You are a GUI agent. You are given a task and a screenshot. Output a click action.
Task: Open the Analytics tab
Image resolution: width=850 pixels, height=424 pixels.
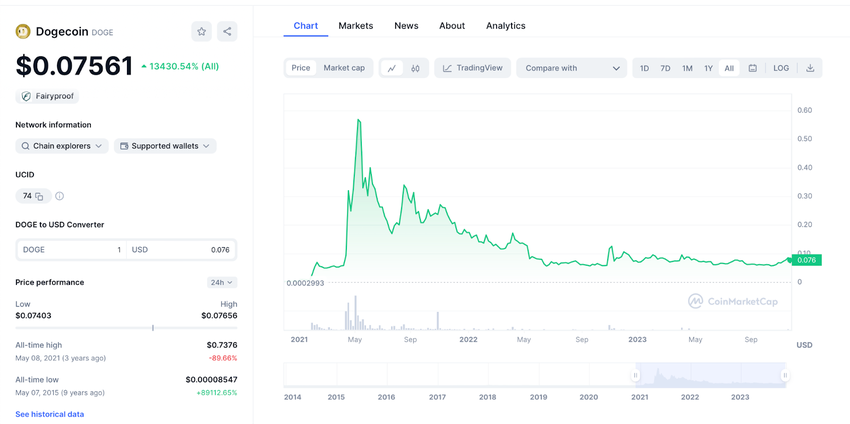[x=505, y=26]
